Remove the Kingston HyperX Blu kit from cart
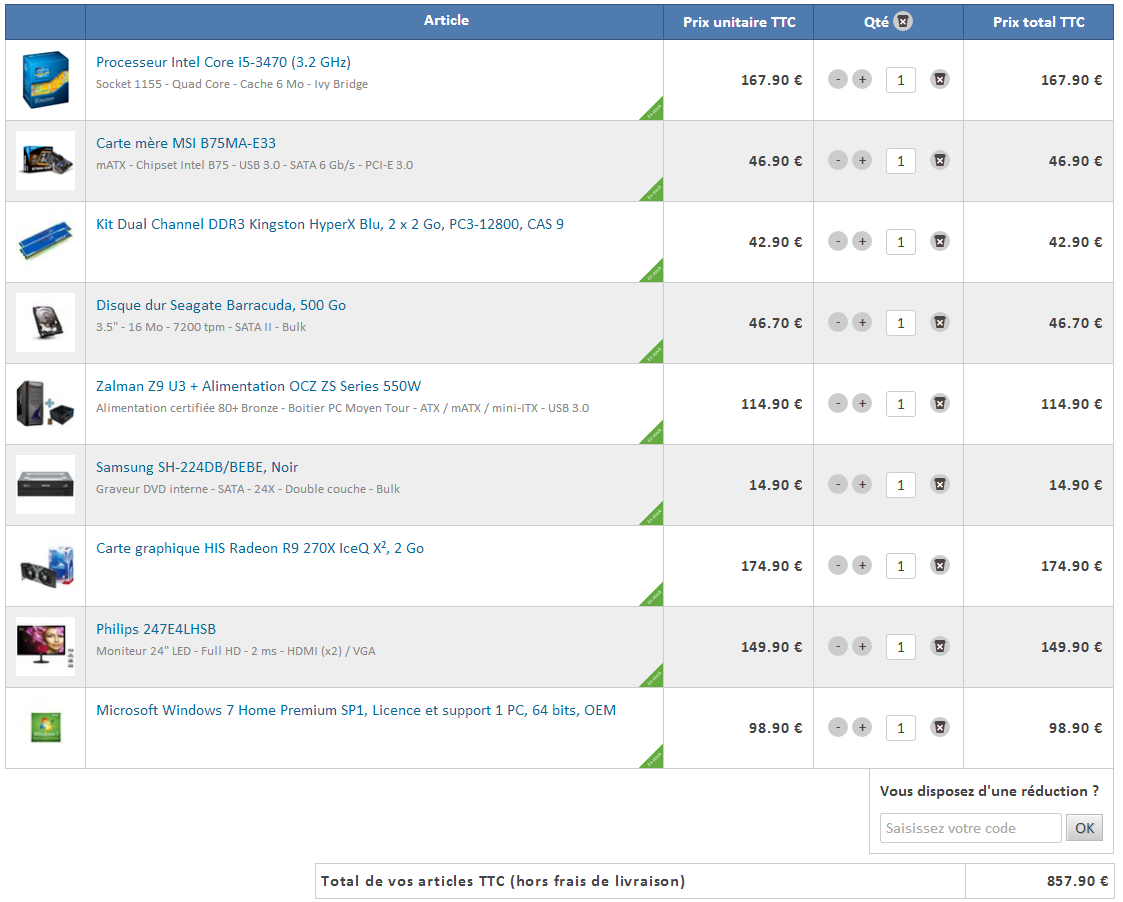 click(x=940, y=241)
